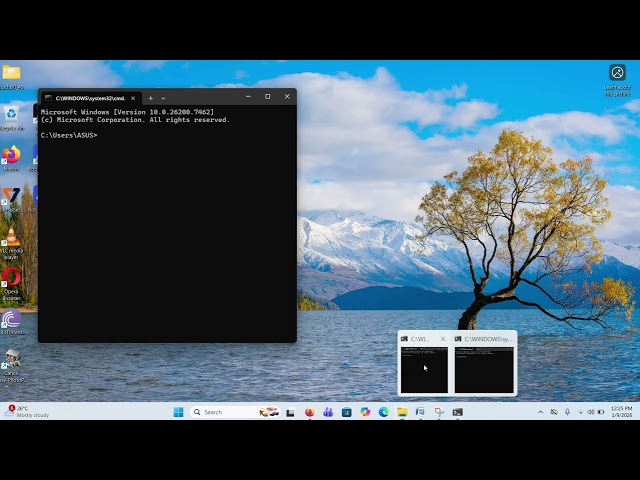Minimize the Terminal window
Screen dimensions: 640x480
(x=248, y=97)
